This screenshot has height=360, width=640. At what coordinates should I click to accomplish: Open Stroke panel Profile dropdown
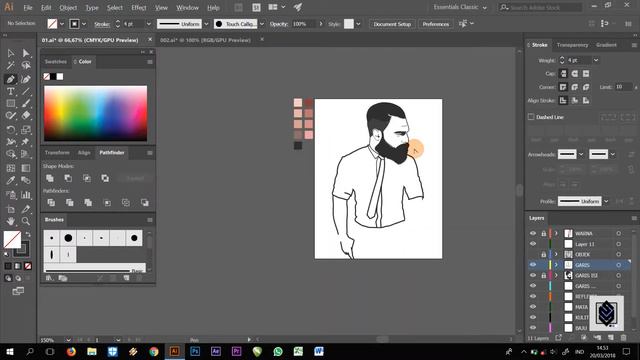[606, 201]
